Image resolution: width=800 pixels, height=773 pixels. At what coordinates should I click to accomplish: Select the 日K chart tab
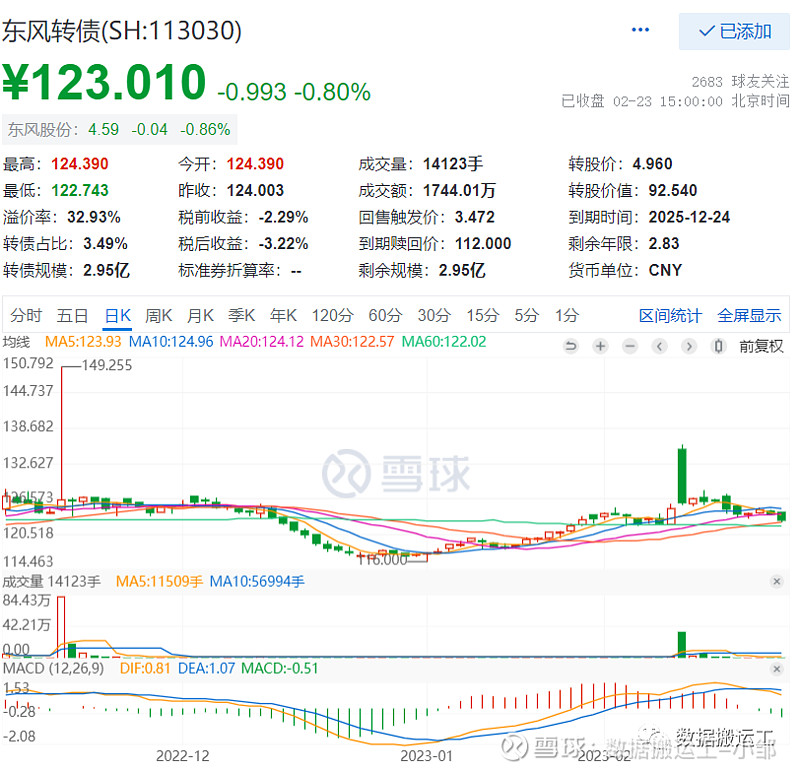[118, 315]
